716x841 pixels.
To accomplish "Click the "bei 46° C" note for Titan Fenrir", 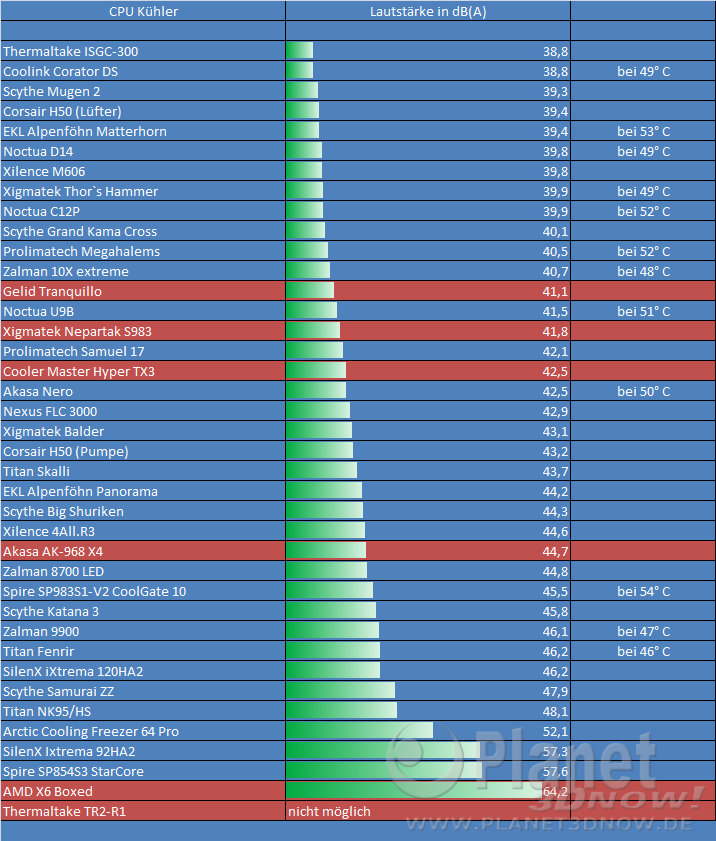I will pyautogui.click(x=643, y=651).
